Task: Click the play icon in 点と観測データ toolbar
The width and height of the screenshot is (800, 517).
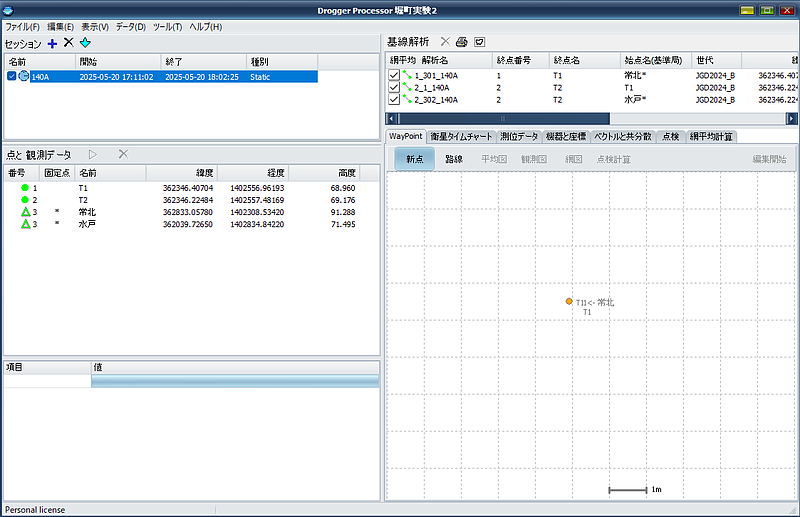Action: coord(93,154)
